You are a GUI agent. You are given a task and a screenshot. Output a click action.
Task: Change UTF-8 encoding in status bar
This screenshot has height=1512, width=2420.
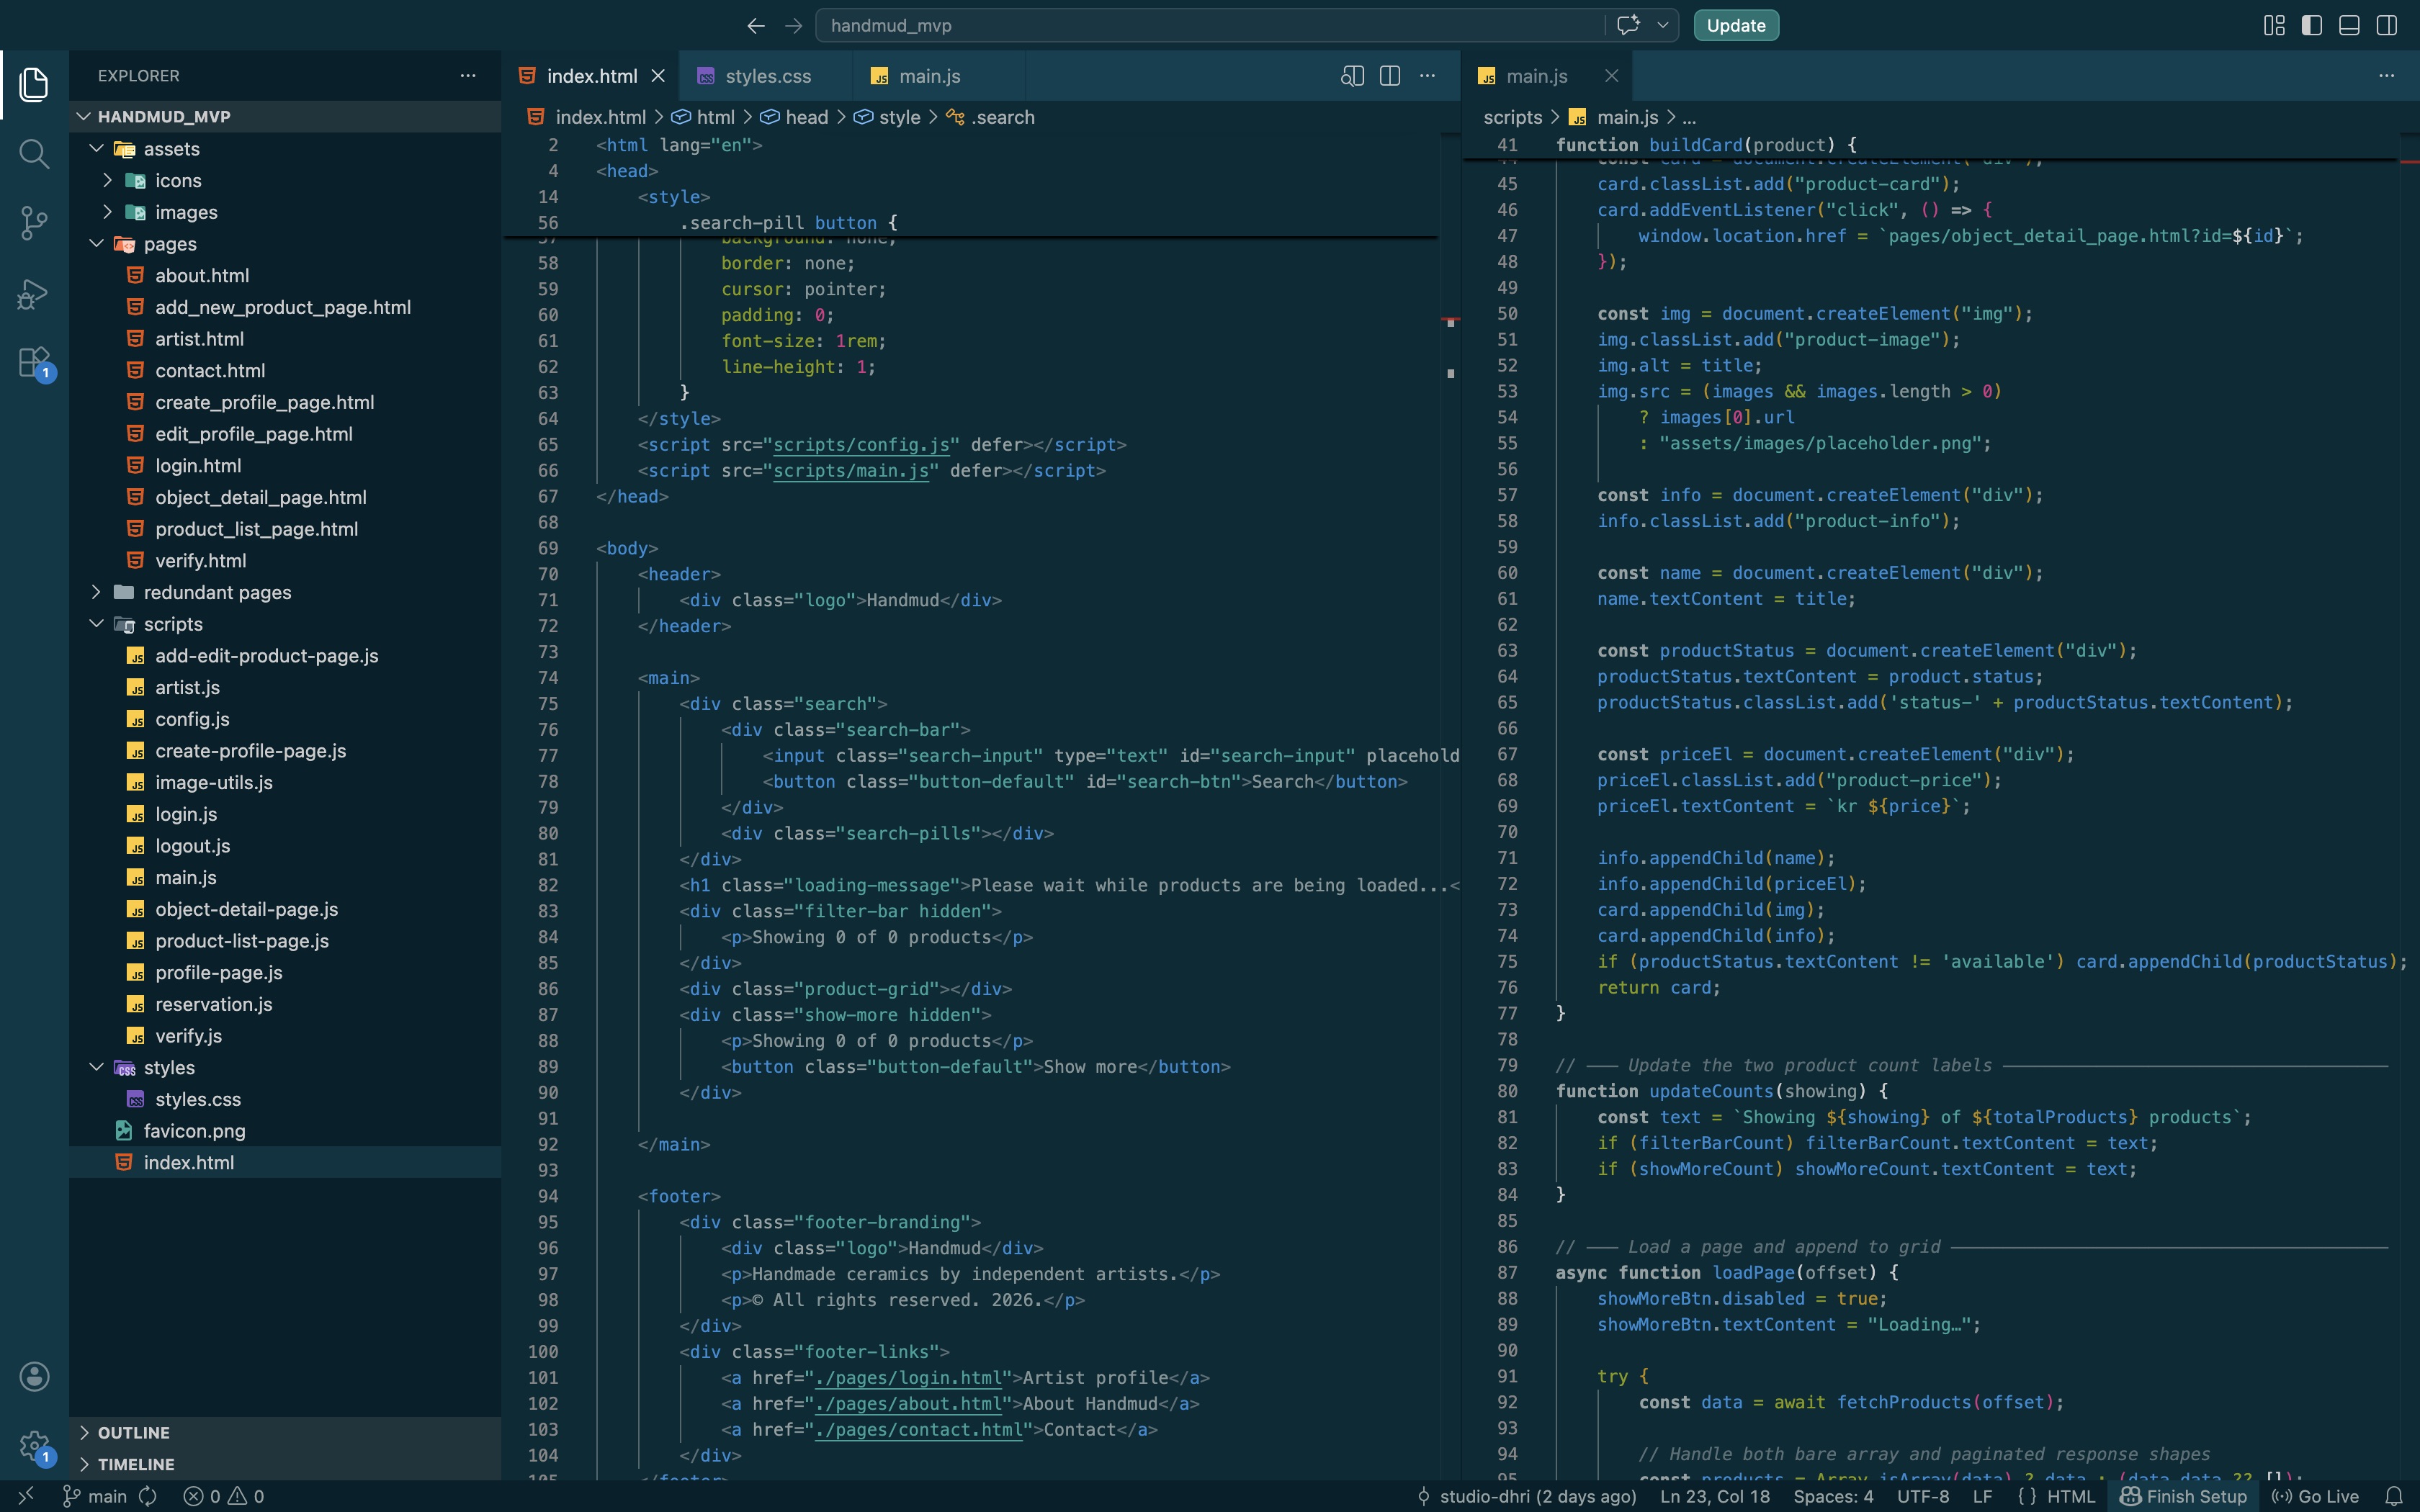(1923, 1496)
